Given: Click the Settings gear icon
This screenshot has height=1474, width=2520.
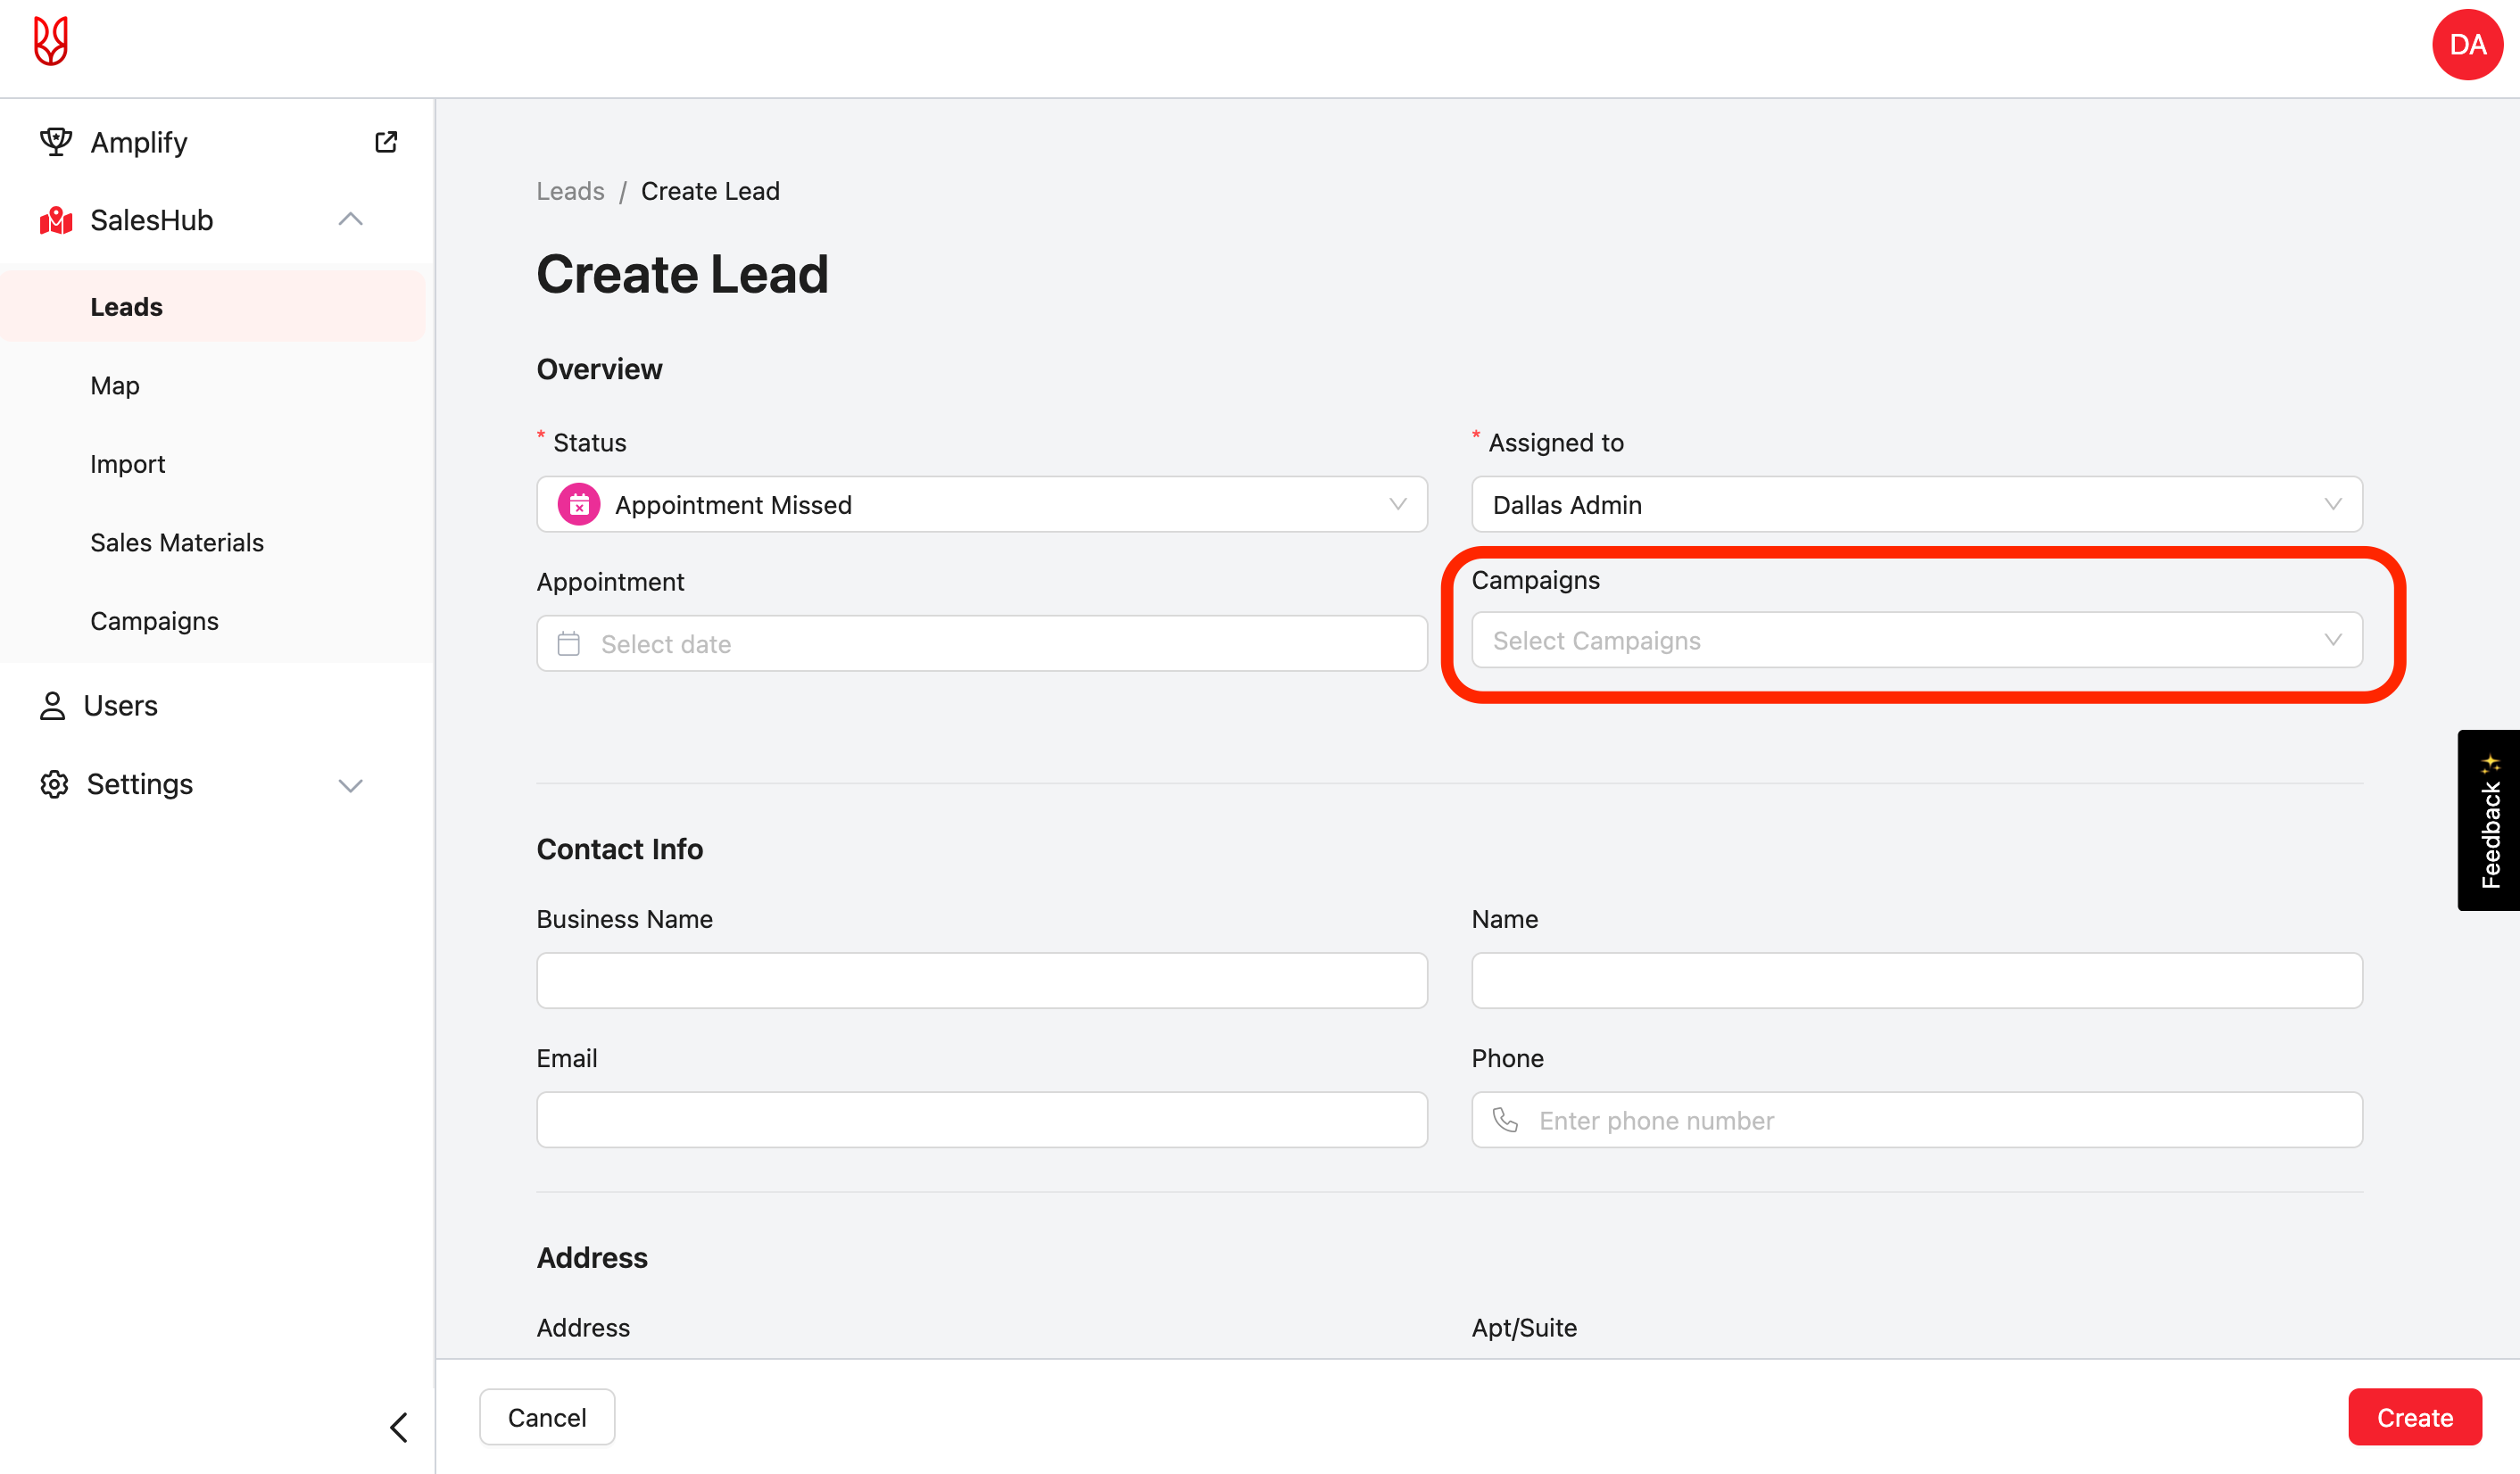Looking at the screenshot, I should 54,785.
